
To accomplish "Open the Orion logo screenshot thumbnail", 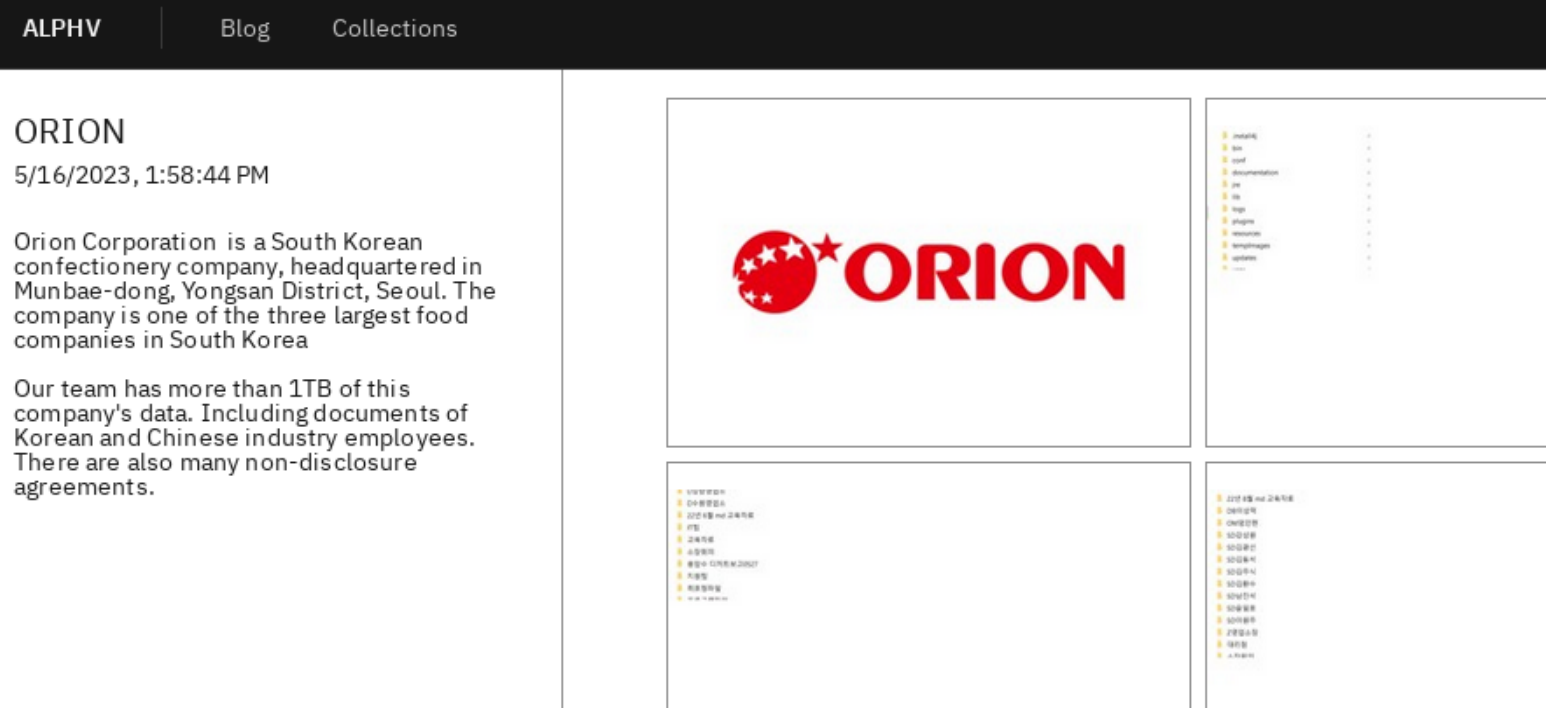I will [x=928, y=271].
